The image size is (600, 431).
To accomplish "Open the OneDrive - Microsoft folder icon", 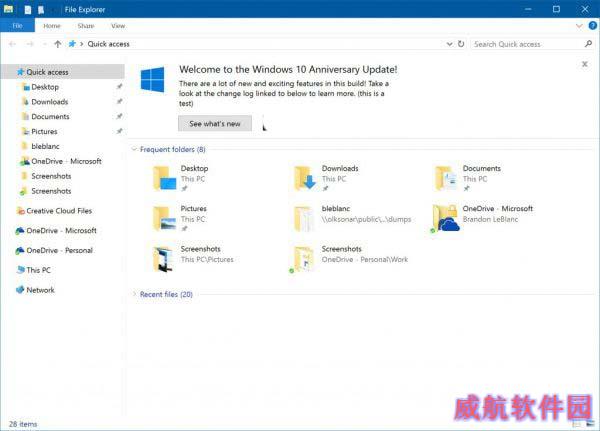I will coord(445,218).
